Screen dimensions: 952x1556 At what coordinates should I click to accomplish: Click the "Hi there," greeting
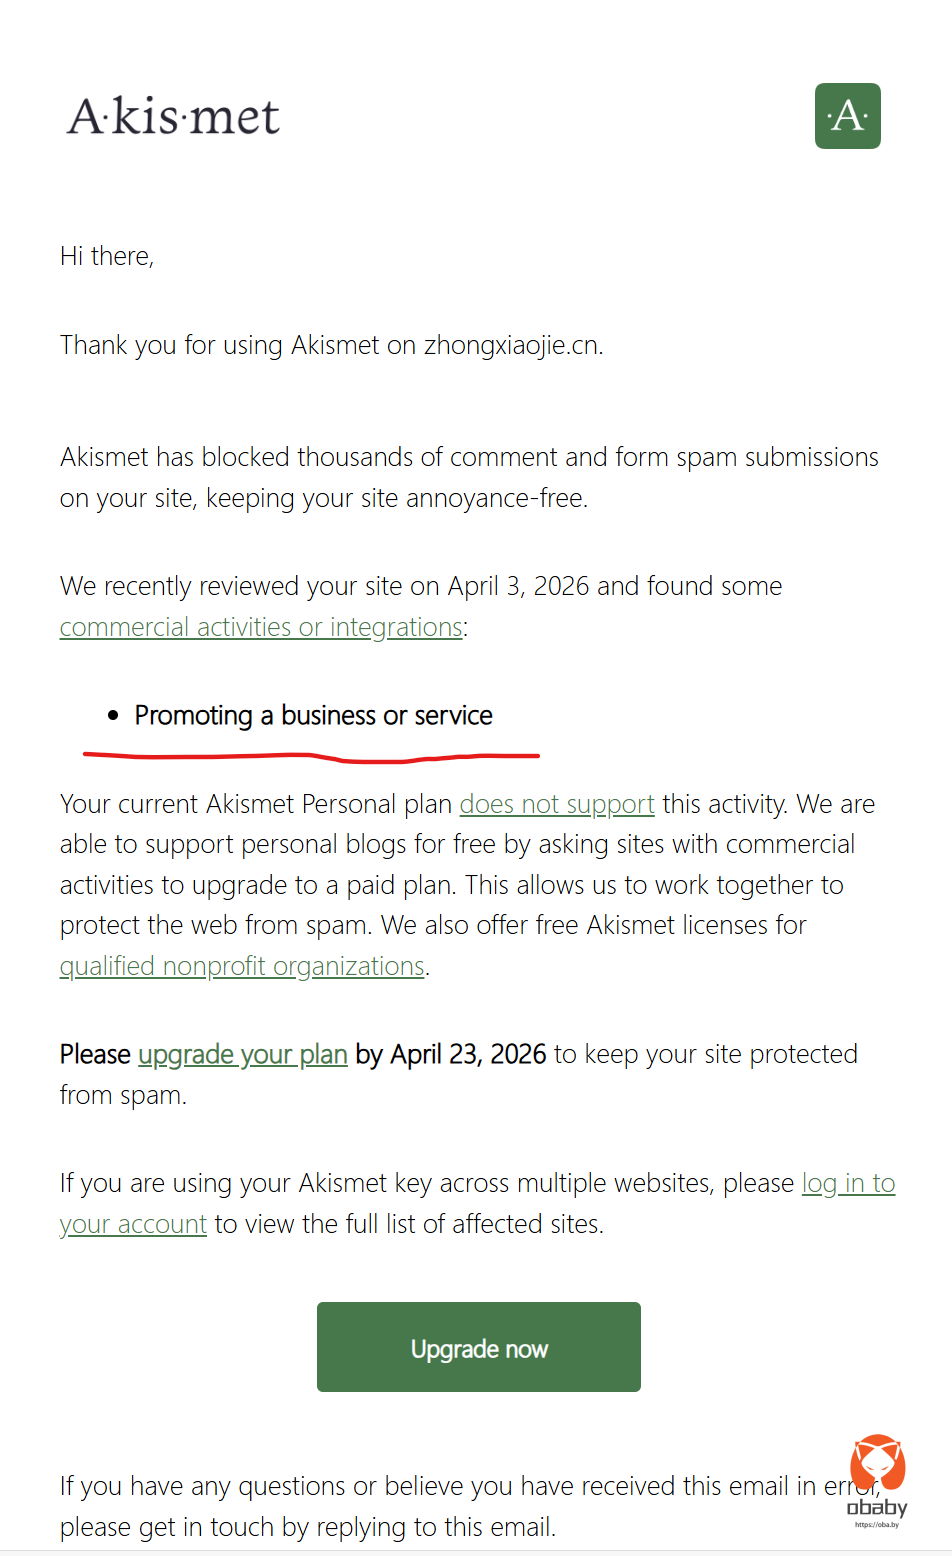107,257
